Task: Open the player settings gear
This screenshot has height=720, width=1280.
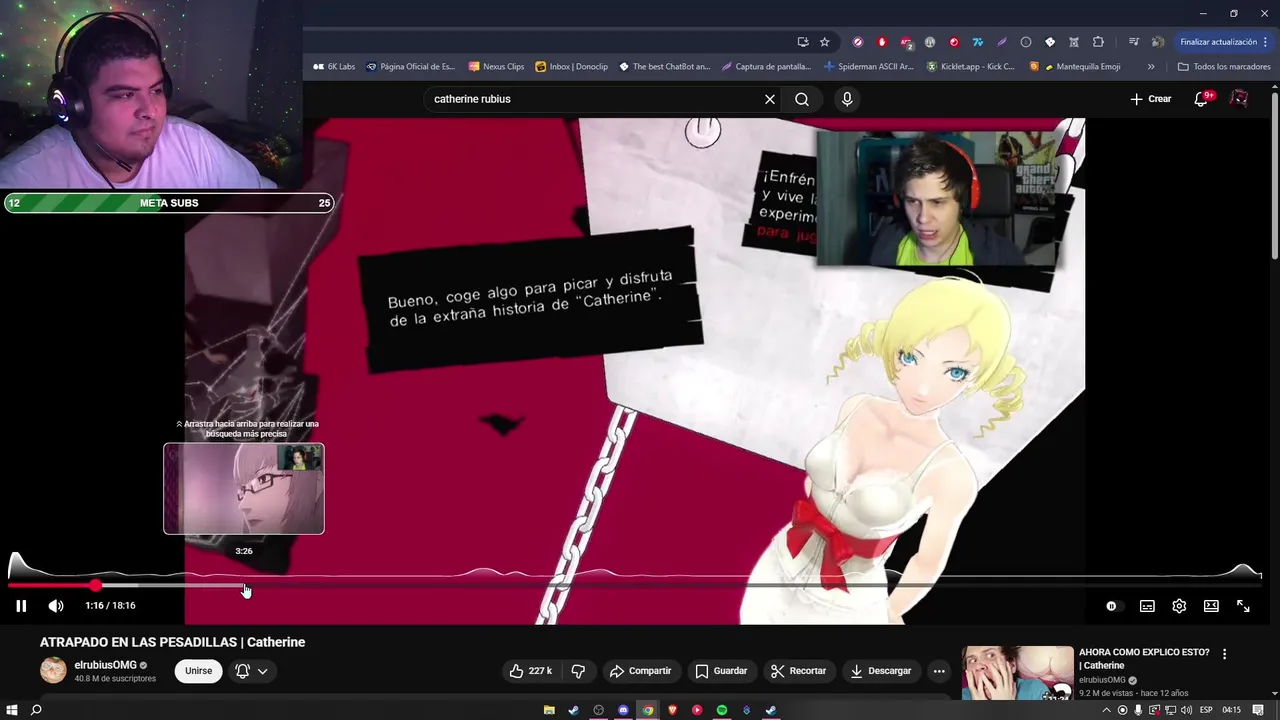Action: point(1179,606)
